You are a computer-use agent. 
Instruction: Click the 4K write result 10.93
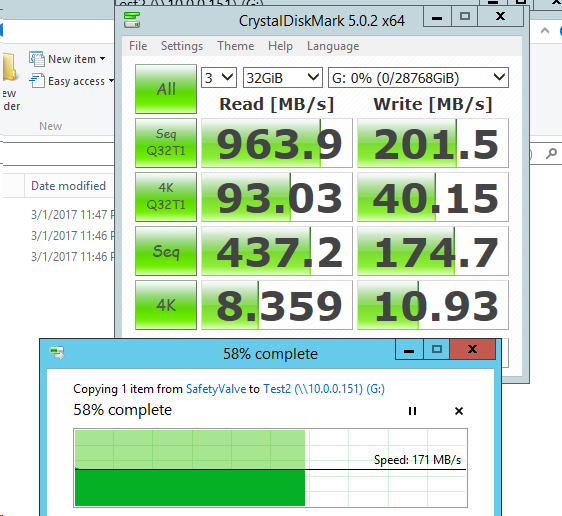coord(433,305)
